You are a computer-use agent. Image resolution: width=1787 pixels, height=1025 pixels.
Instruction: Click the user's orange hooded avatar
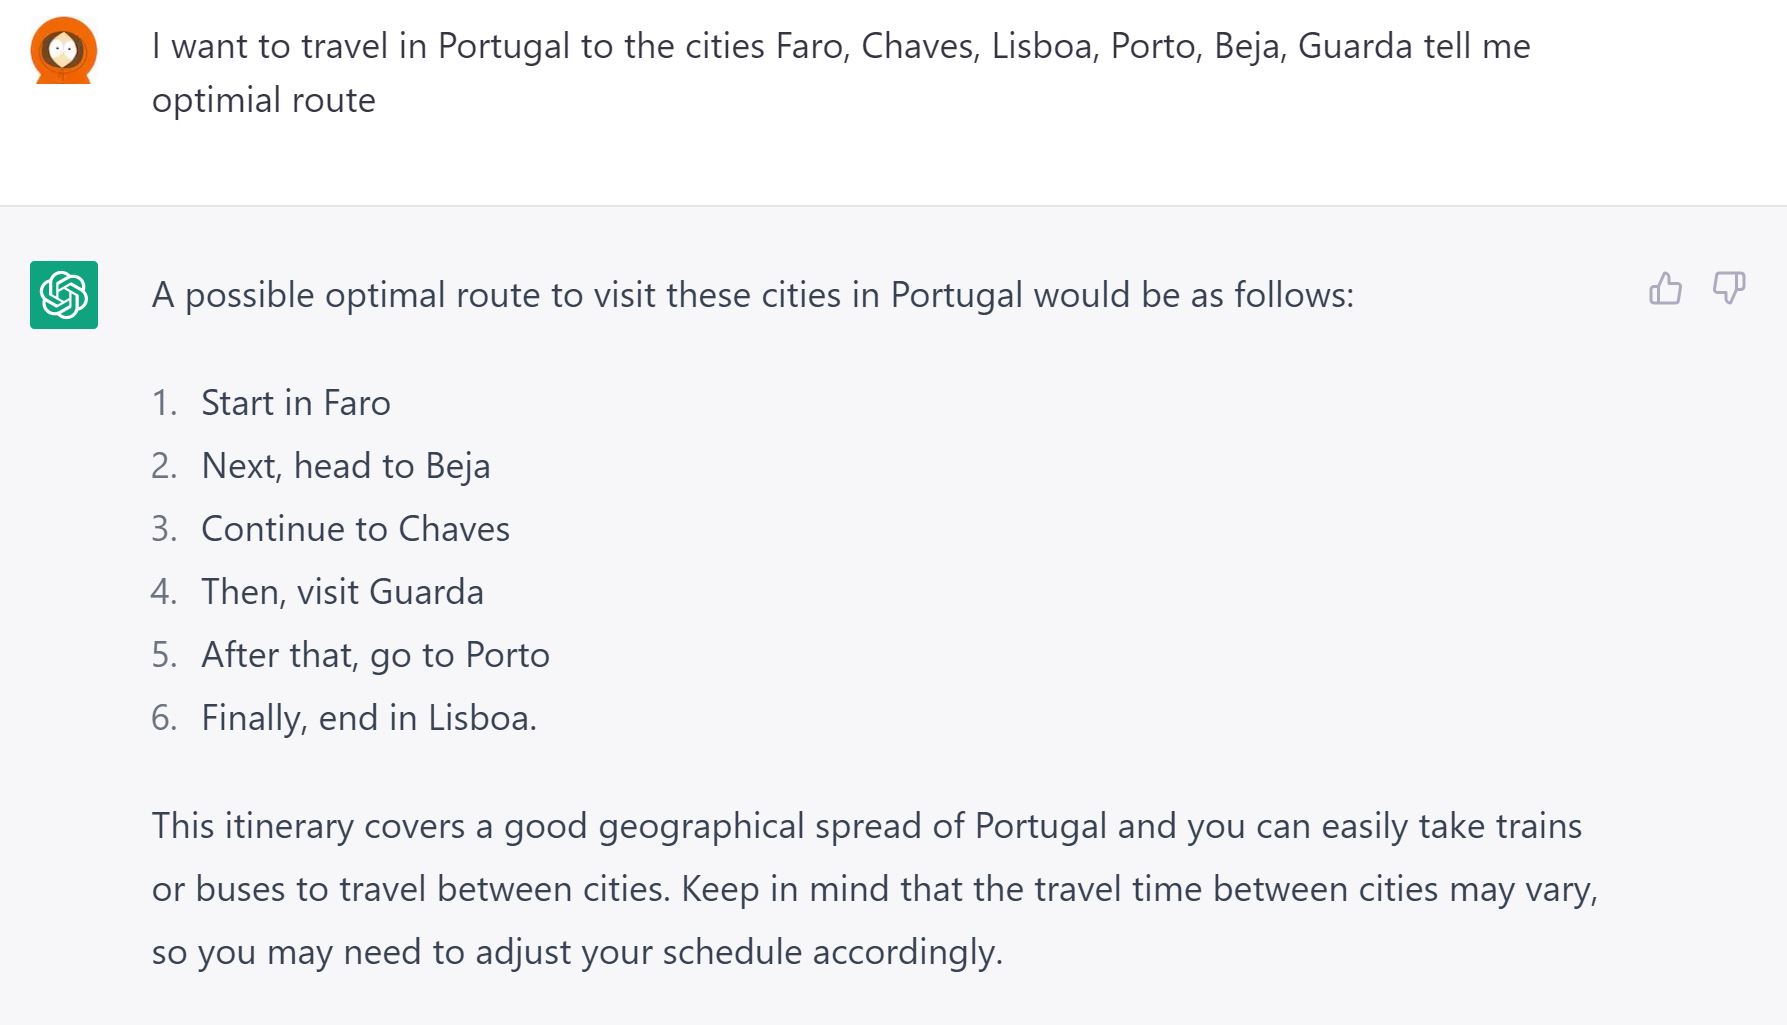(64, 50)
